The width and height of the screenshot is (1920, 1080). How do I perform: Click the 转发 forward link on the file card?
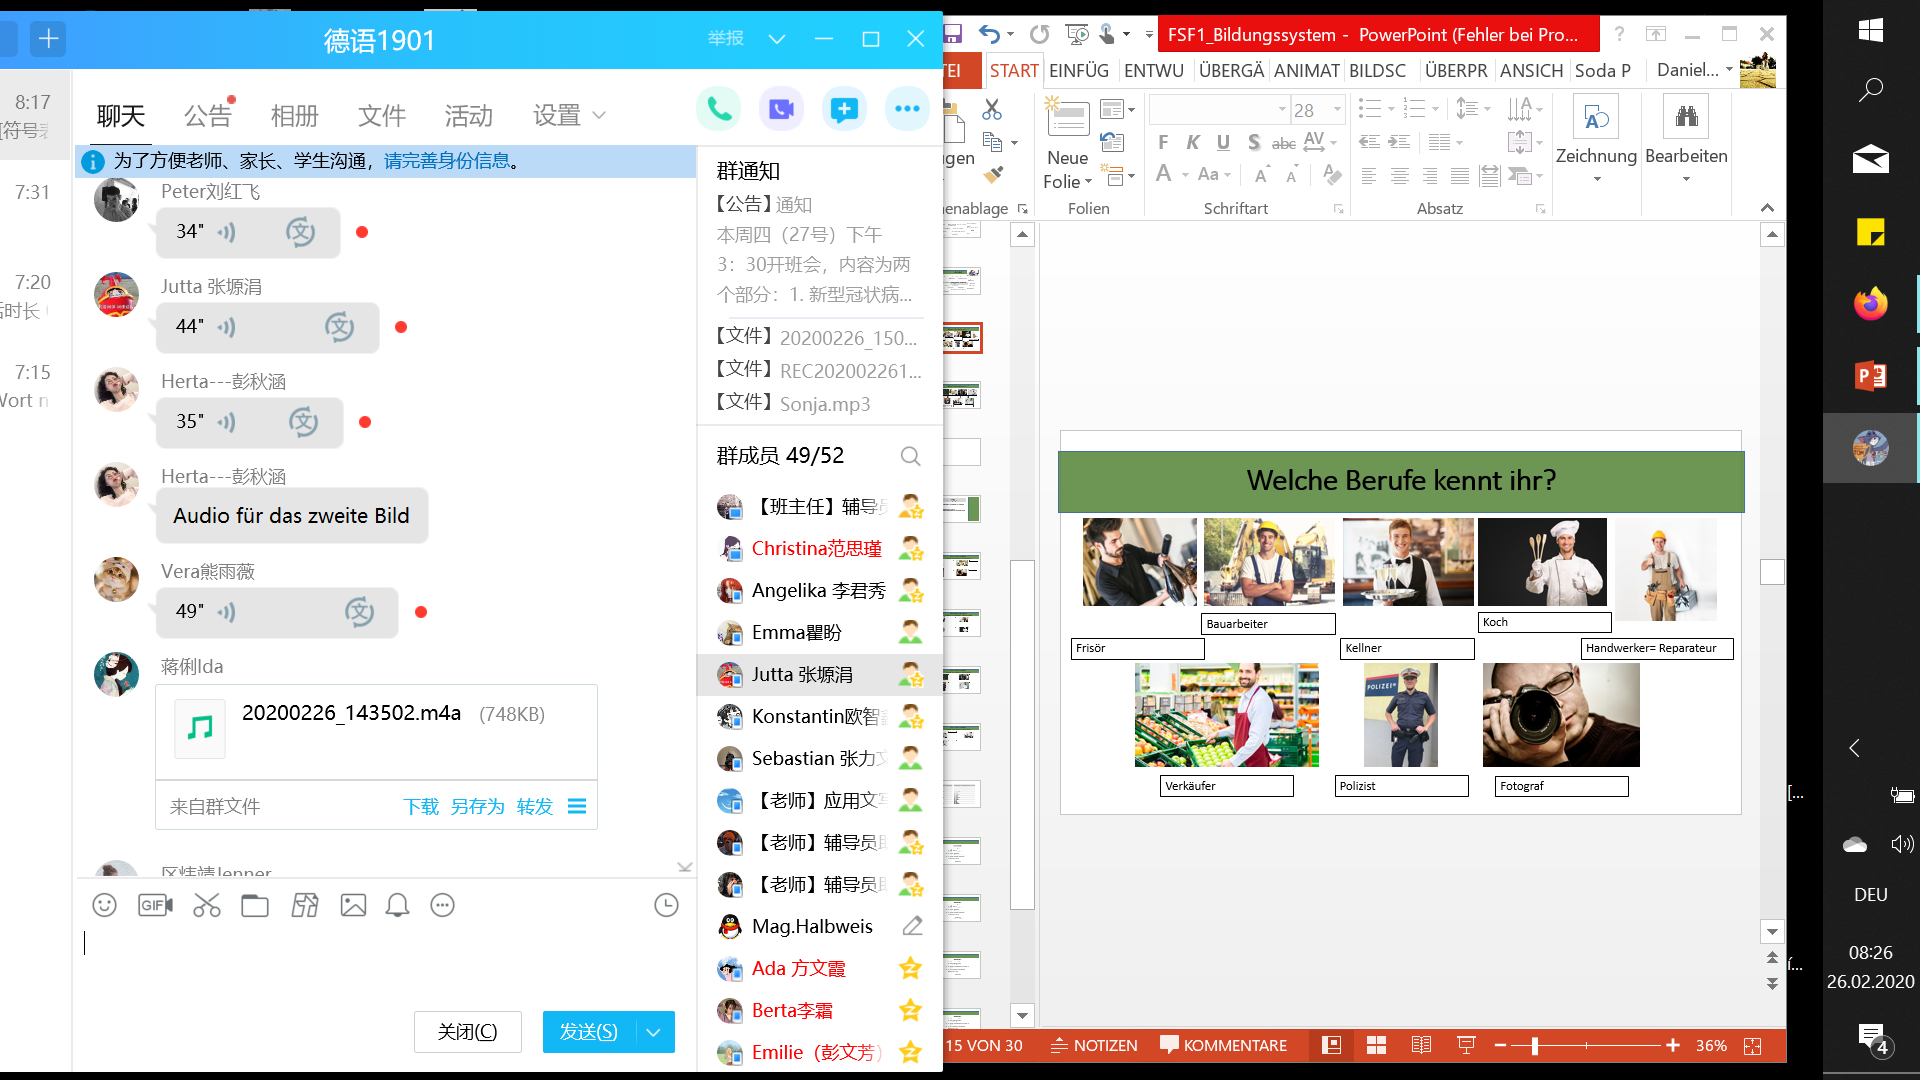point(535,806)
